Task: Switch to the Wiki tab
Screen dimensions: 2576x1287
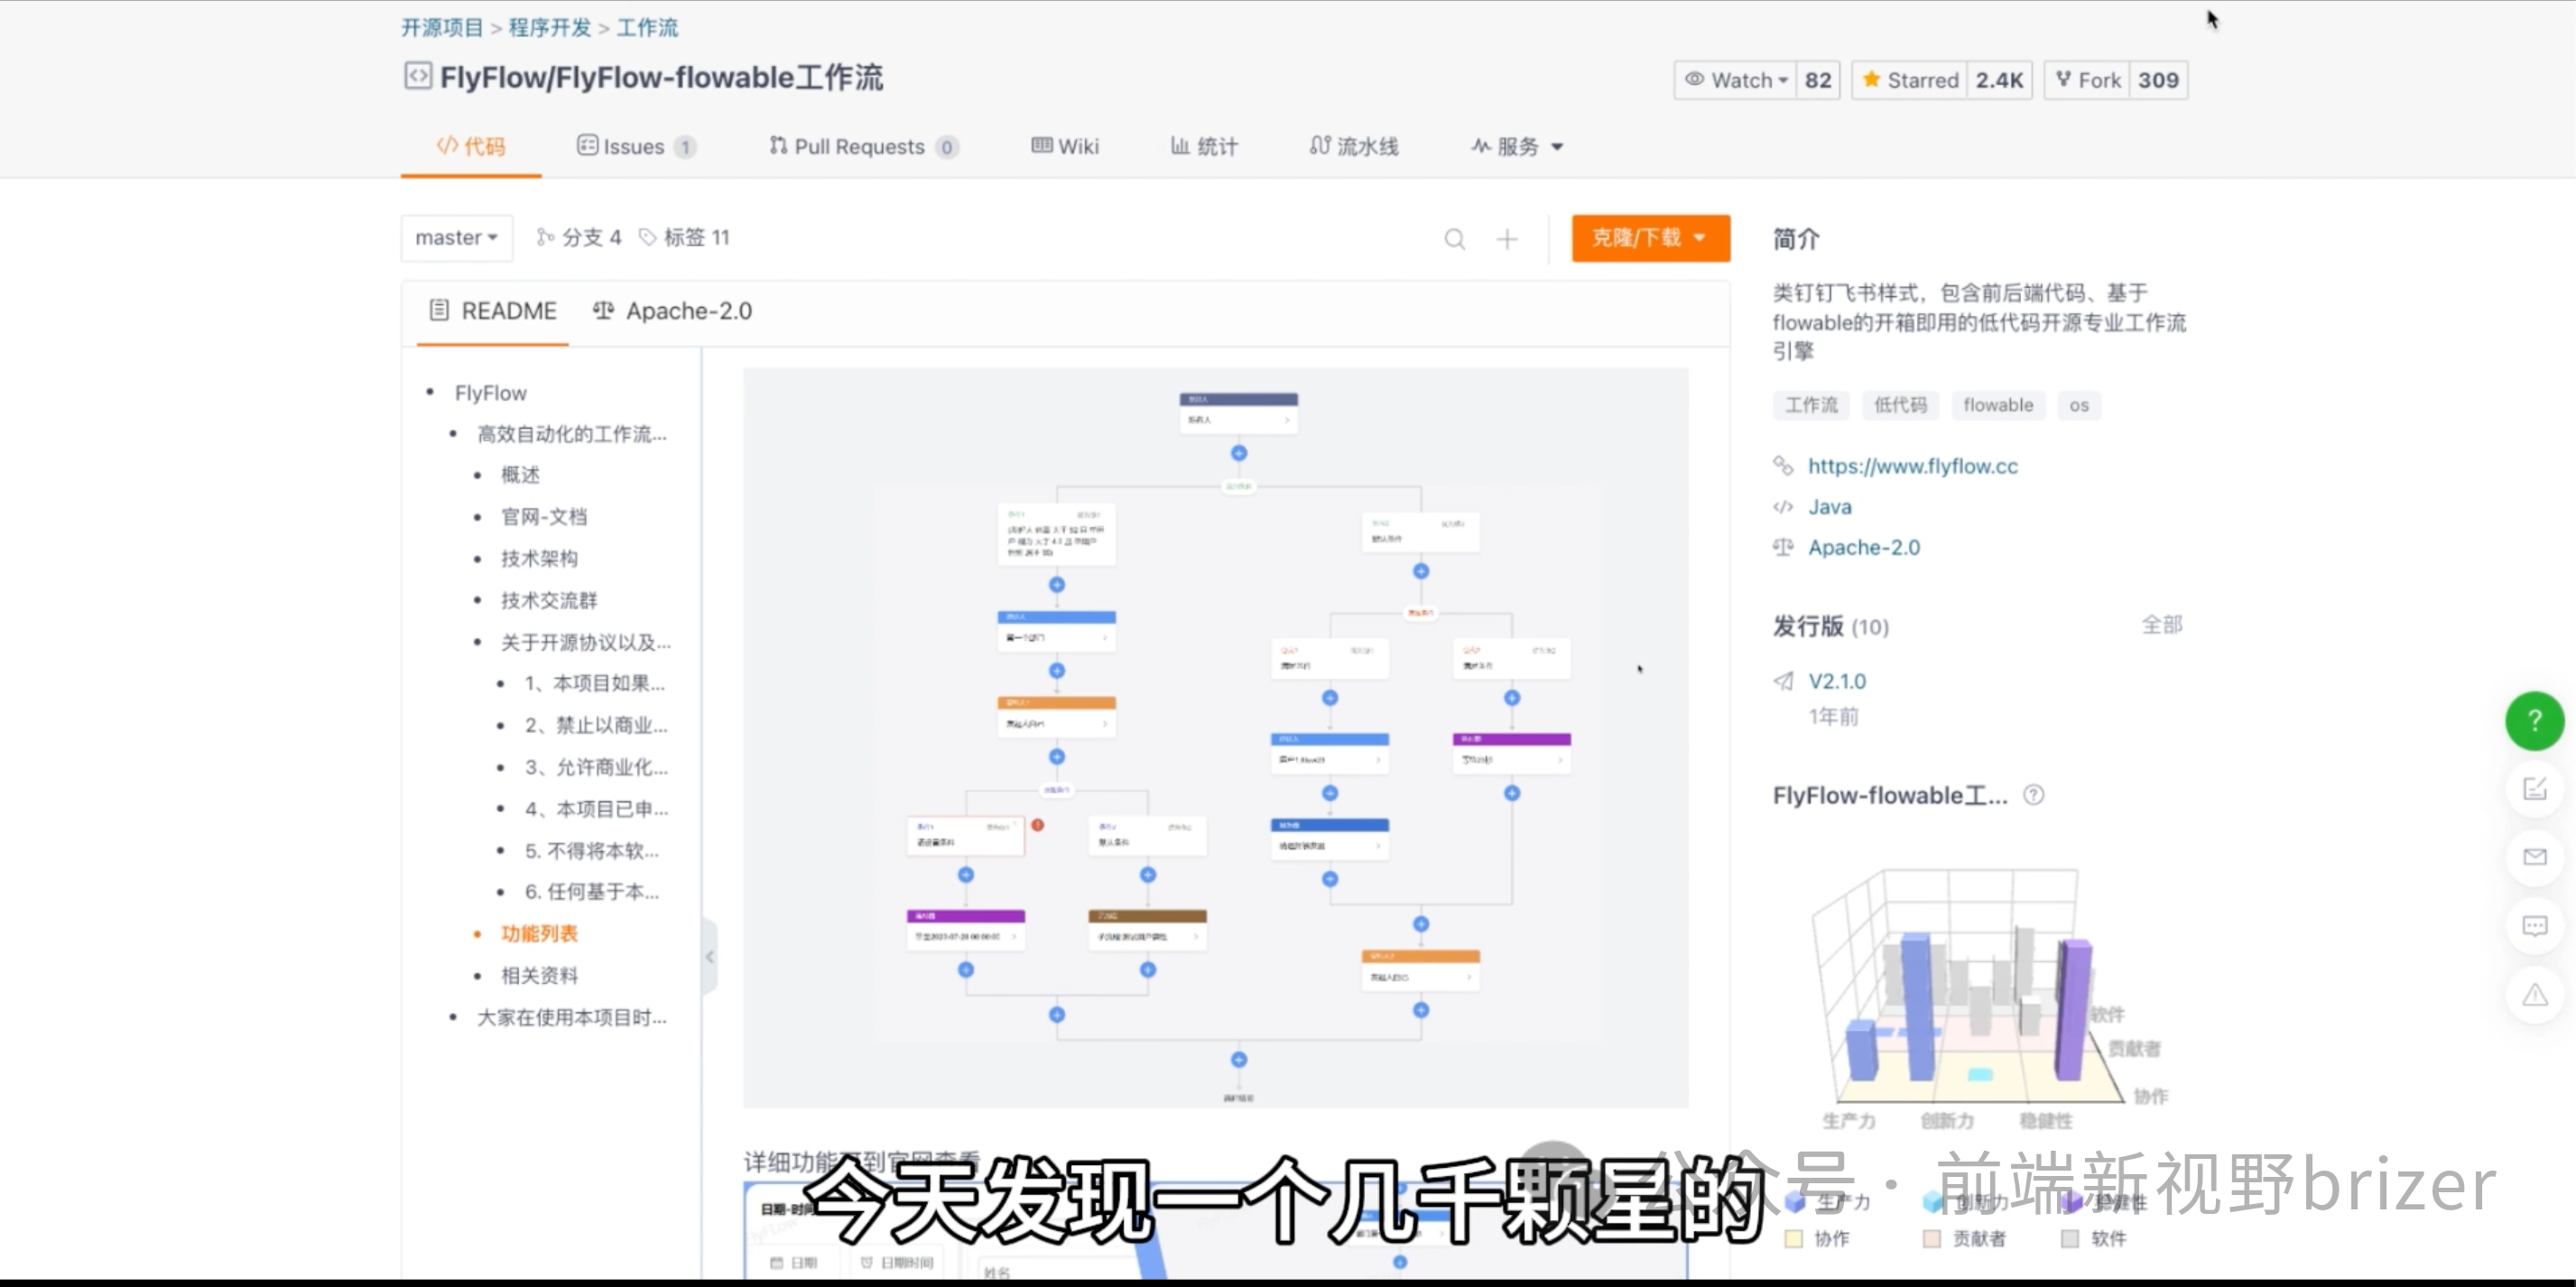Action: coord(1064,146)
